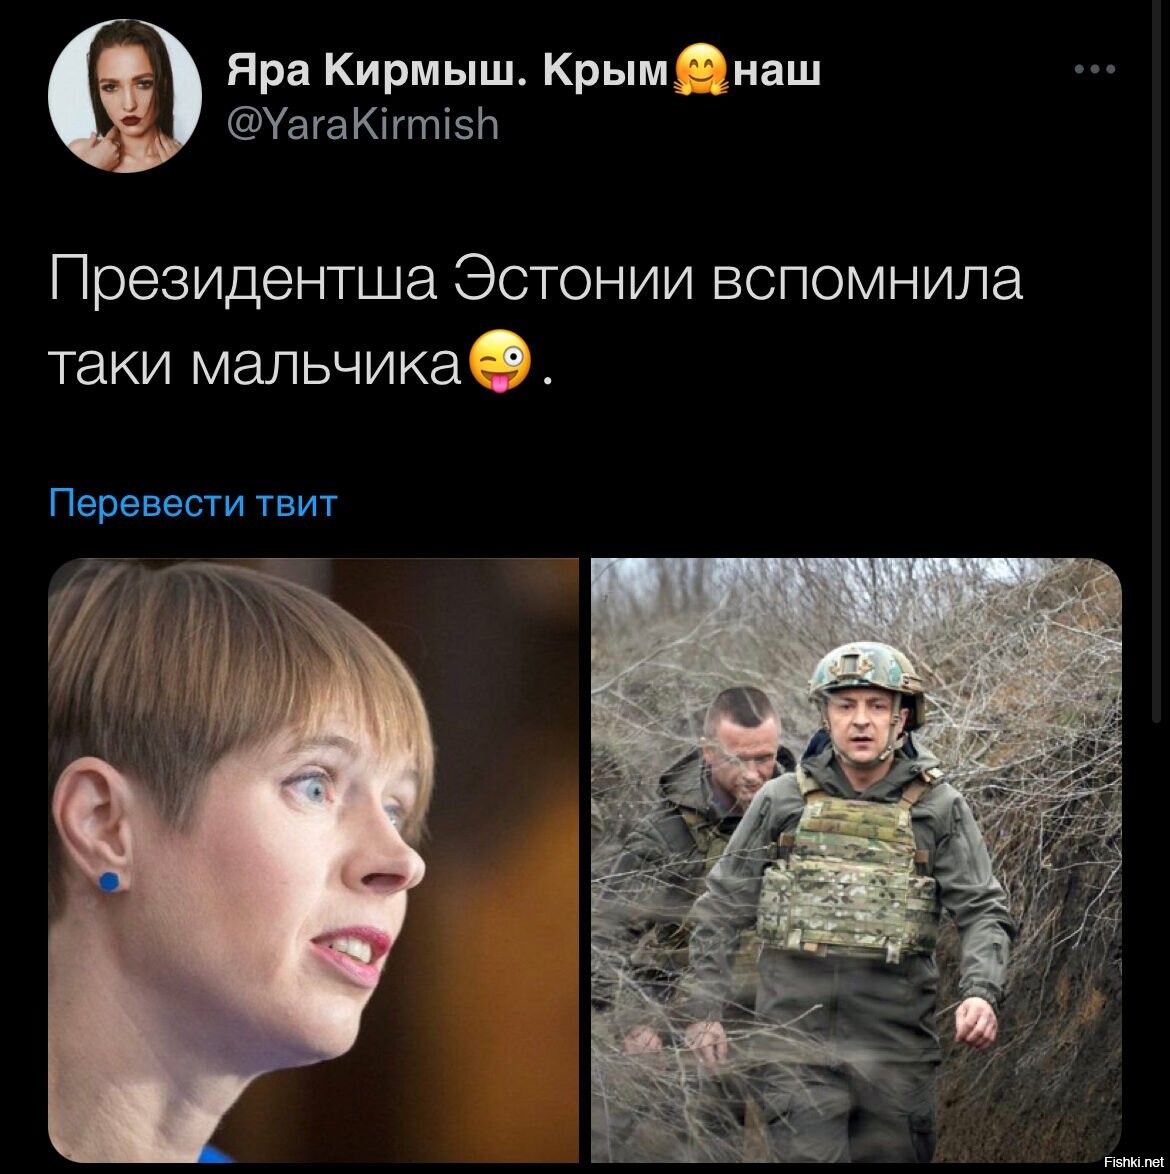
Task: Click the round profile avatar photo
Action: point(125,97)
